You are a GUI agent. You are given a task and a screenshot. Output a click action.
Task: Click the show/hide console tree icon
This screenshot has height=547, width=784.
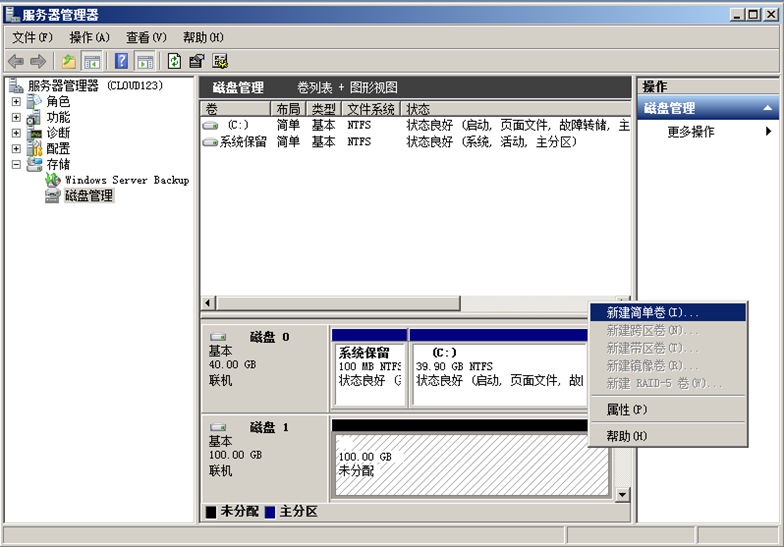point(91,61)
